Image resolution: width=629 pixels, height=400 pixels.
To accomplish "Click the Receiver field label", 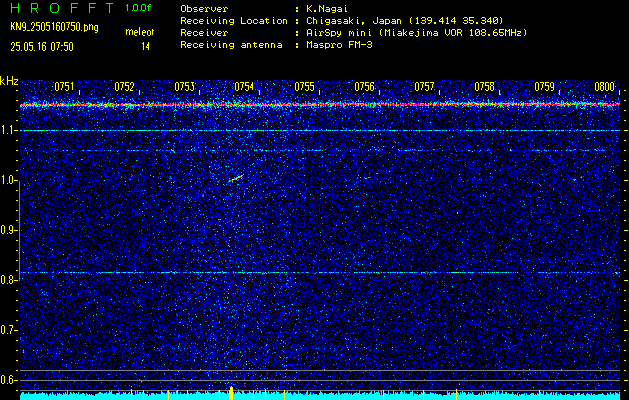I will pyautogui.click(x=204, y=33).
